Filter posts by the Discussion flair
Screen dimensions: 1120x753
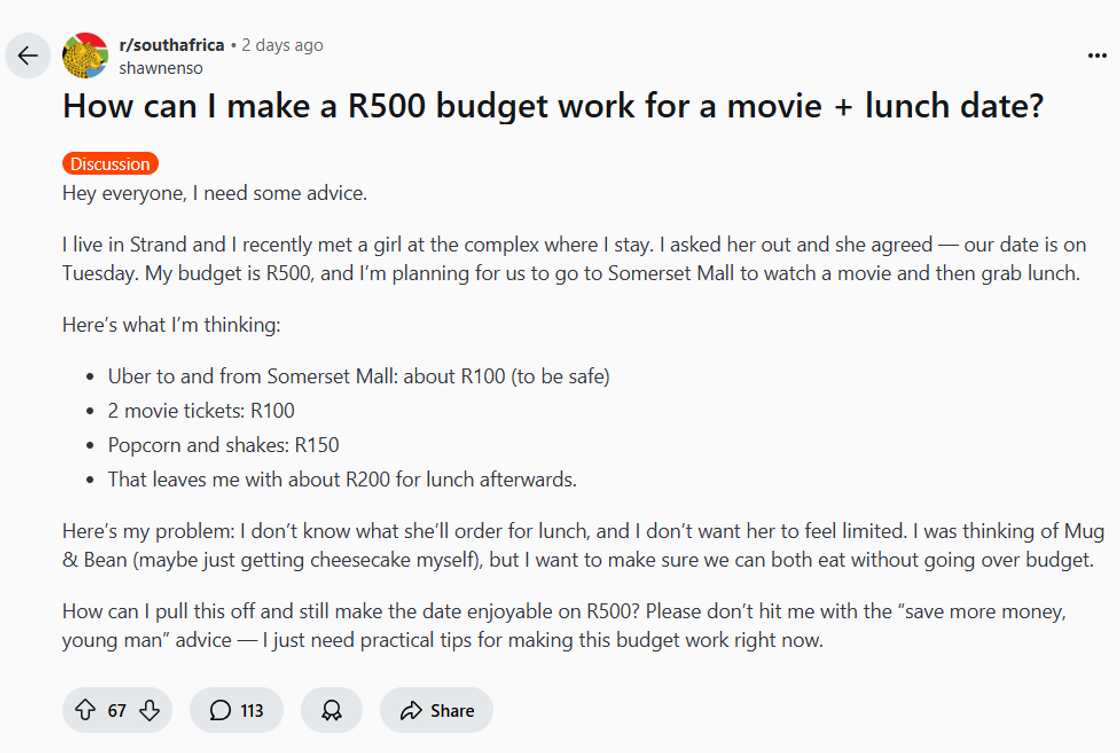pyautogui.click(x=110, y=164)
